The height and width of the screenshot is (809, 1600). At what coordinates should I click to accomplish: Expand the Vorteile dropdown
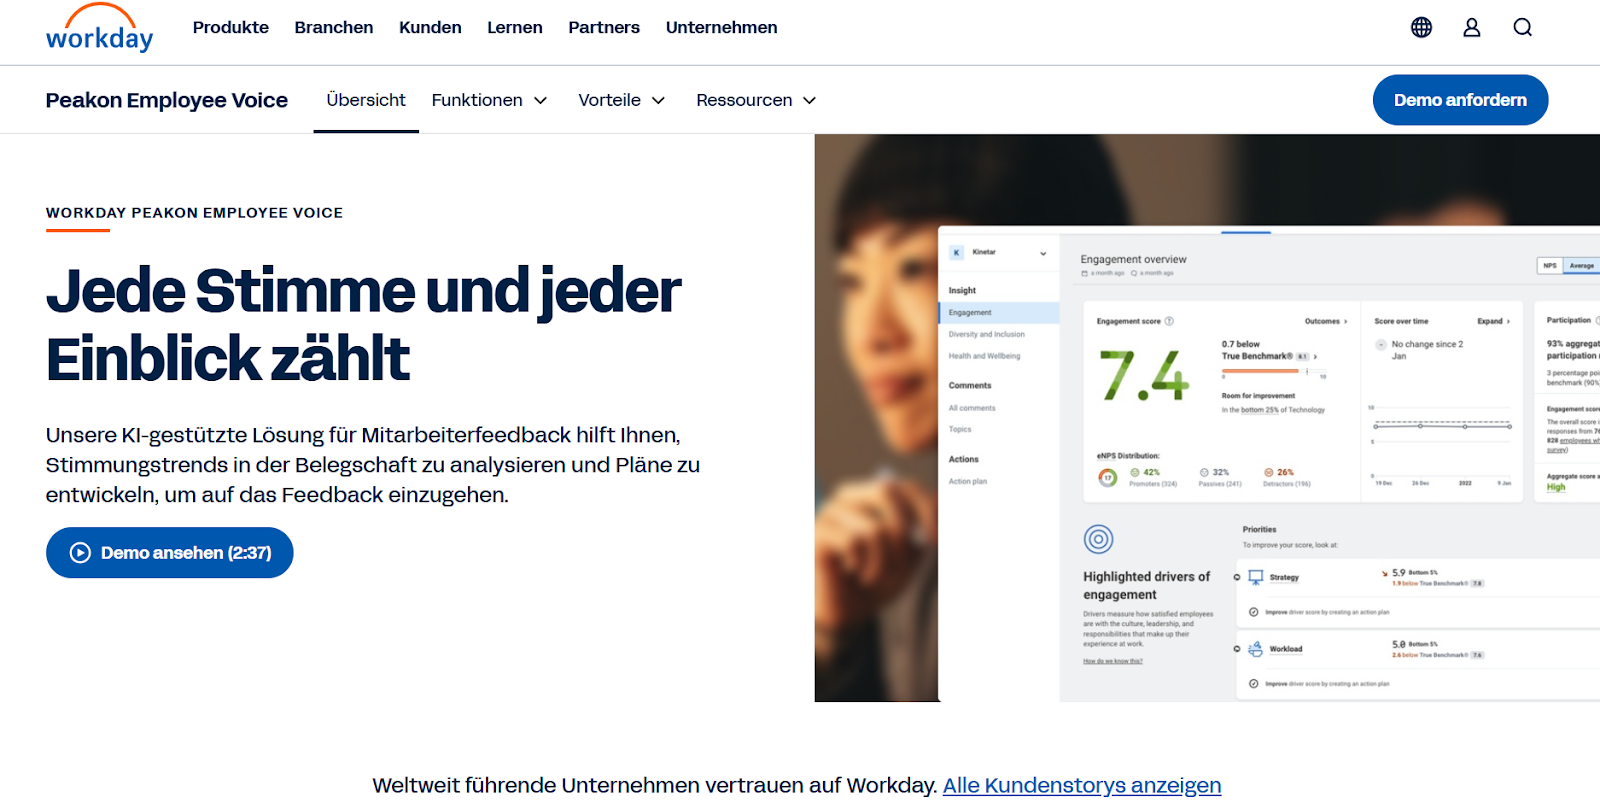pos(622,100)
